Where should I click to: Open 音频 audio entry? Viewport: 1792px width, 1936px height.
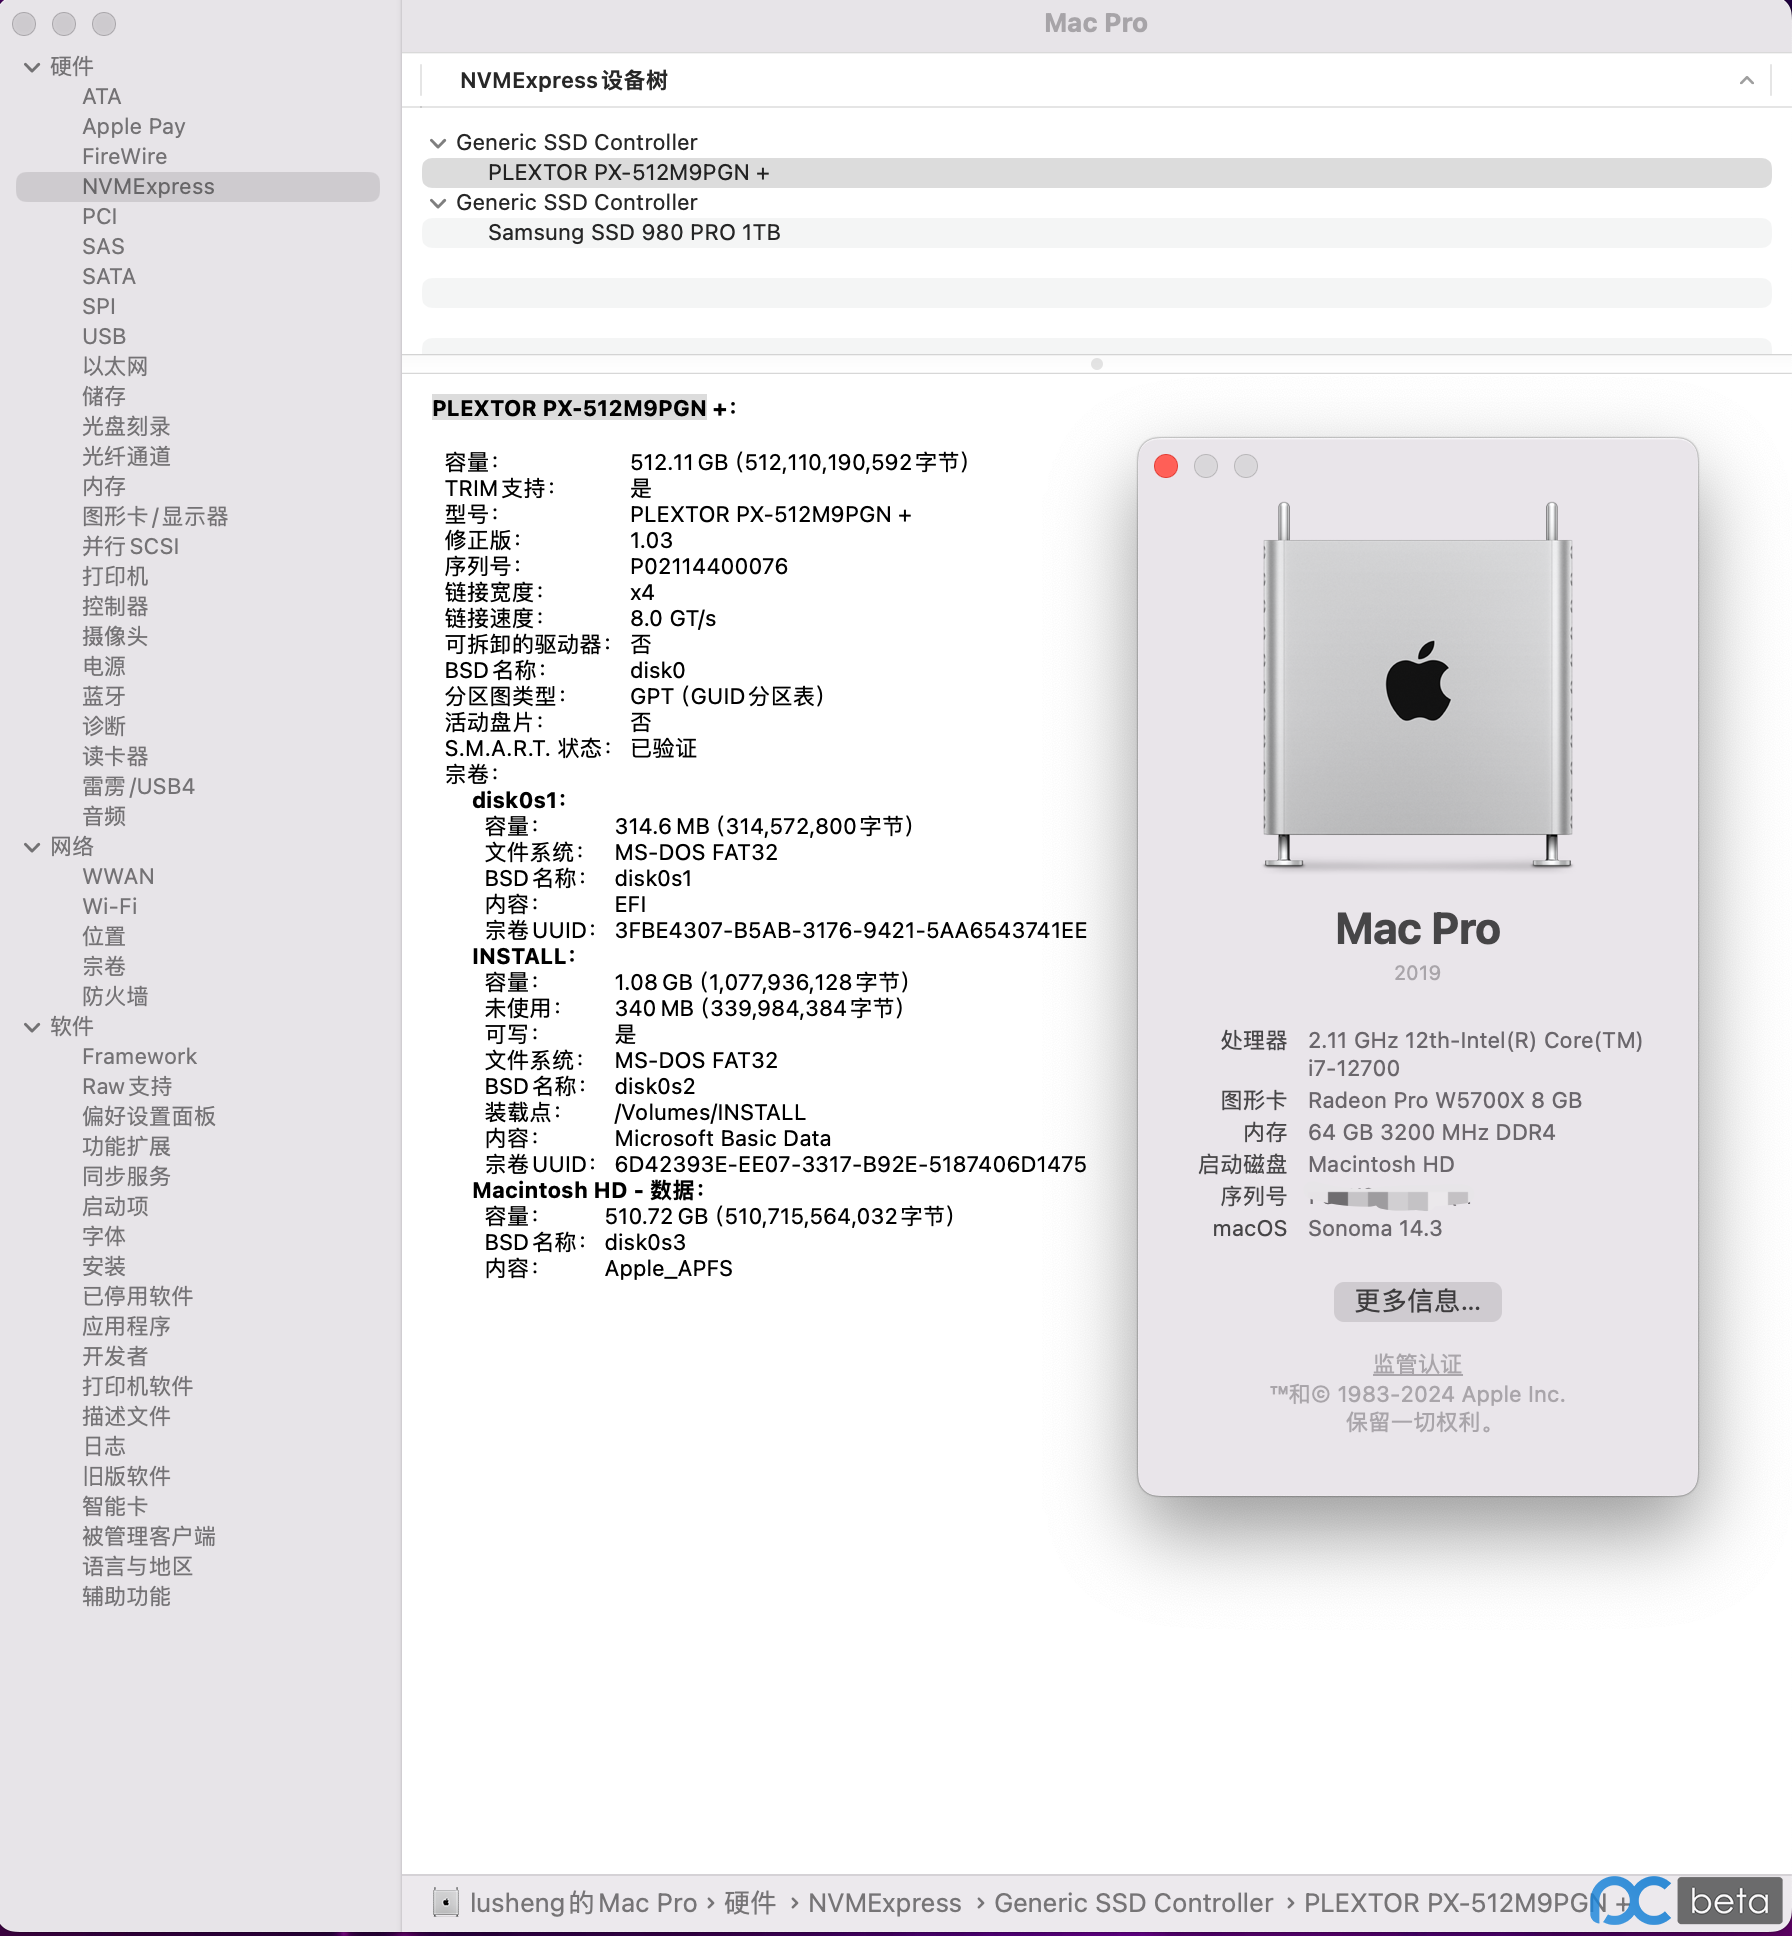(104, 817)
